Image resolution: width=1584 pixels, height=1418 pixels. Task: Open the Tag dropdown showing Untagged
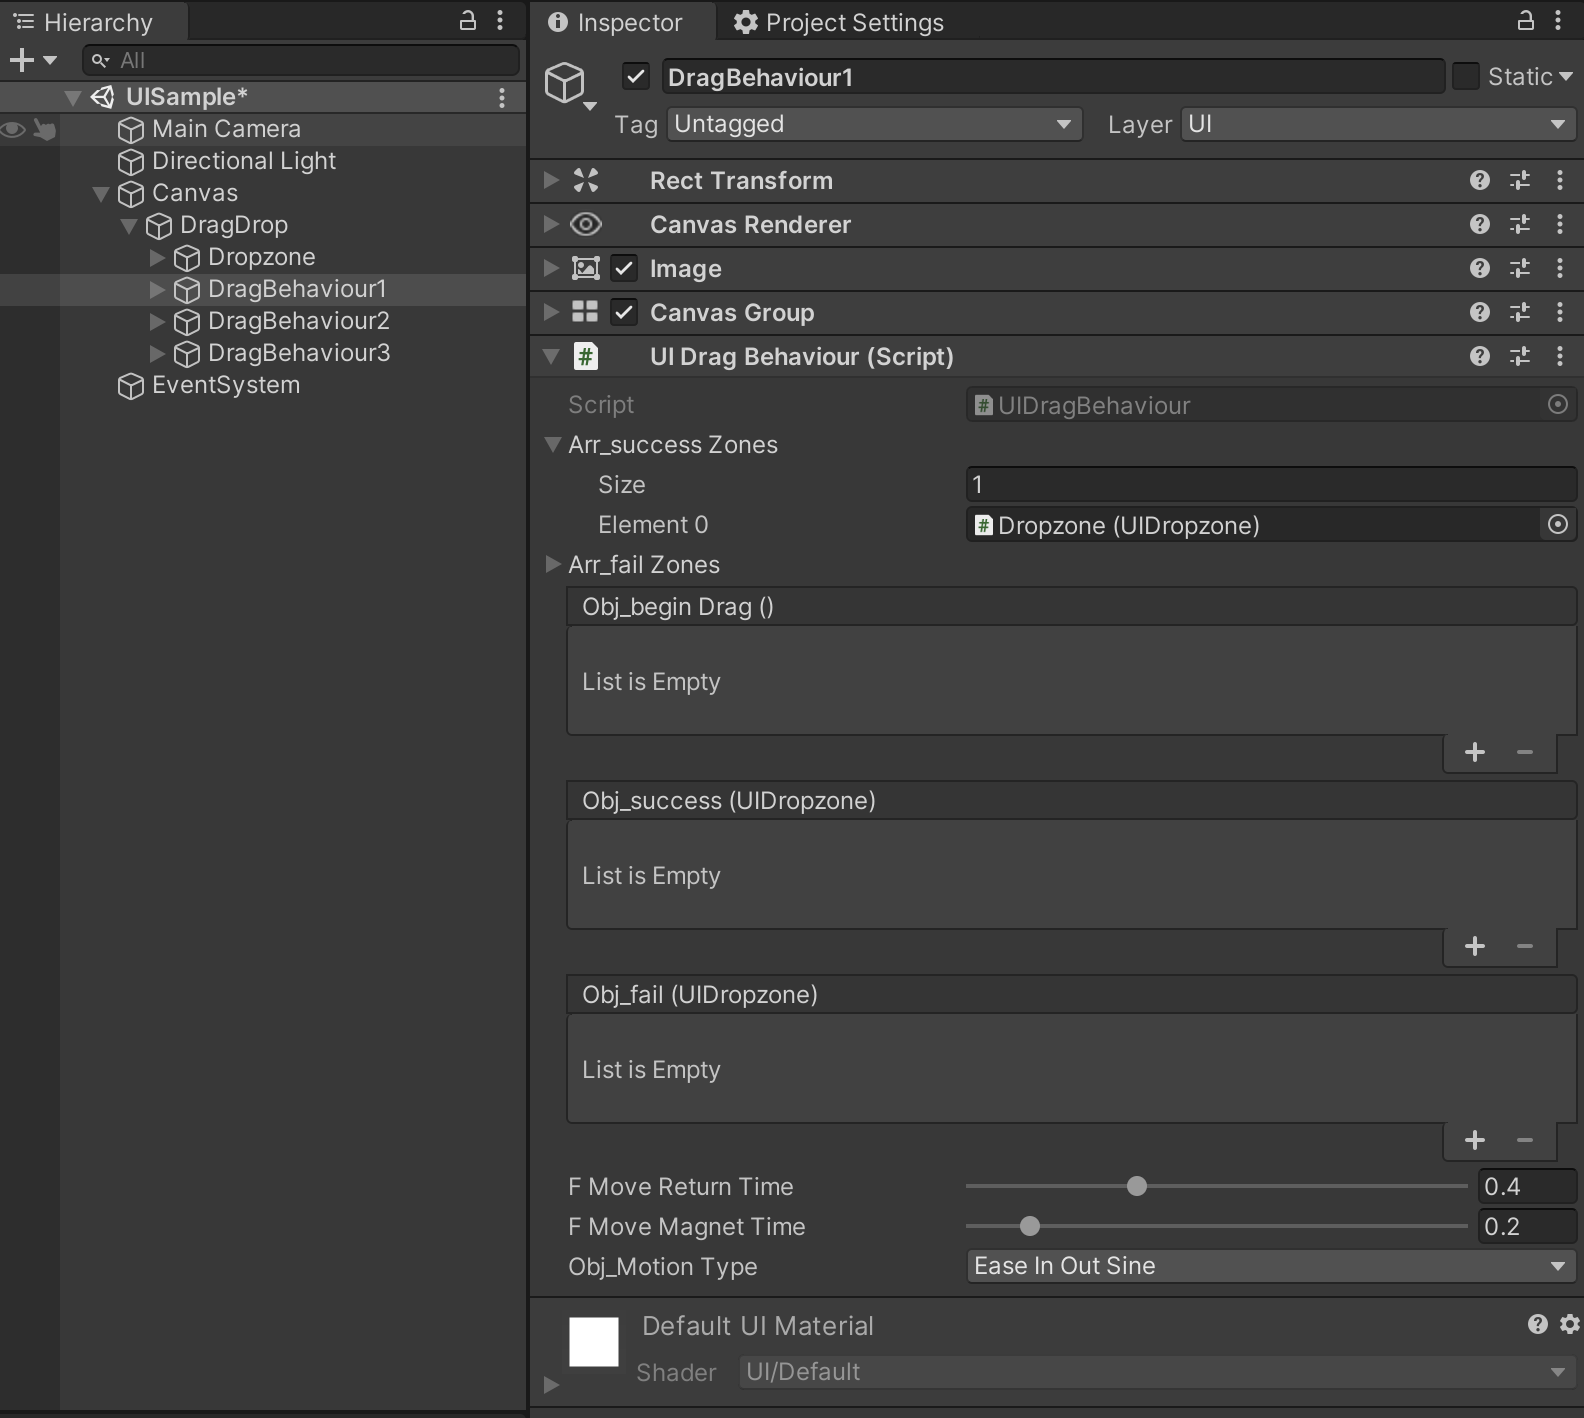(874, 124)
